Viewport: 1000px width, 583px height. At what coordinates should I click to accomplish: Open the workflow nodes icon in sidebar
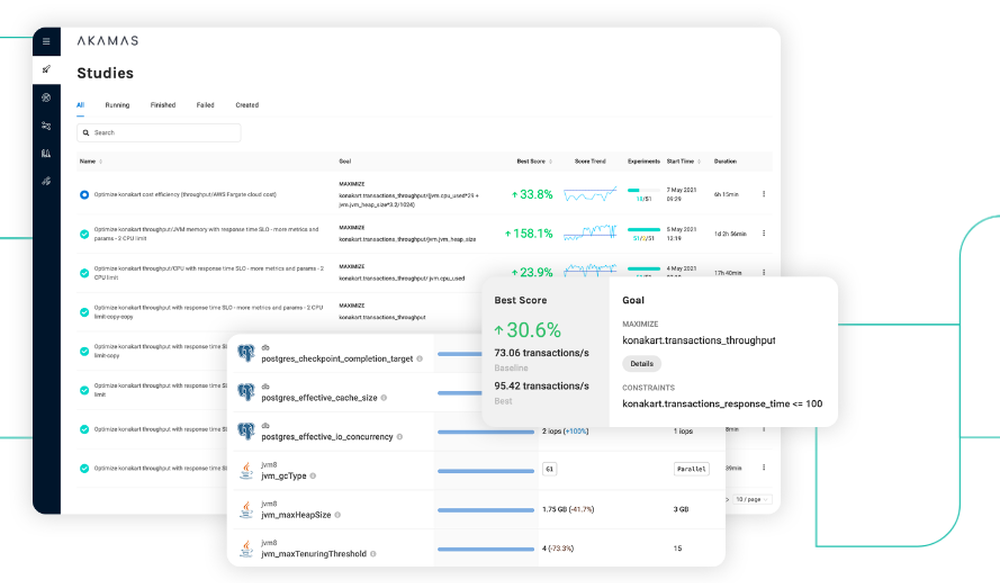46,126
